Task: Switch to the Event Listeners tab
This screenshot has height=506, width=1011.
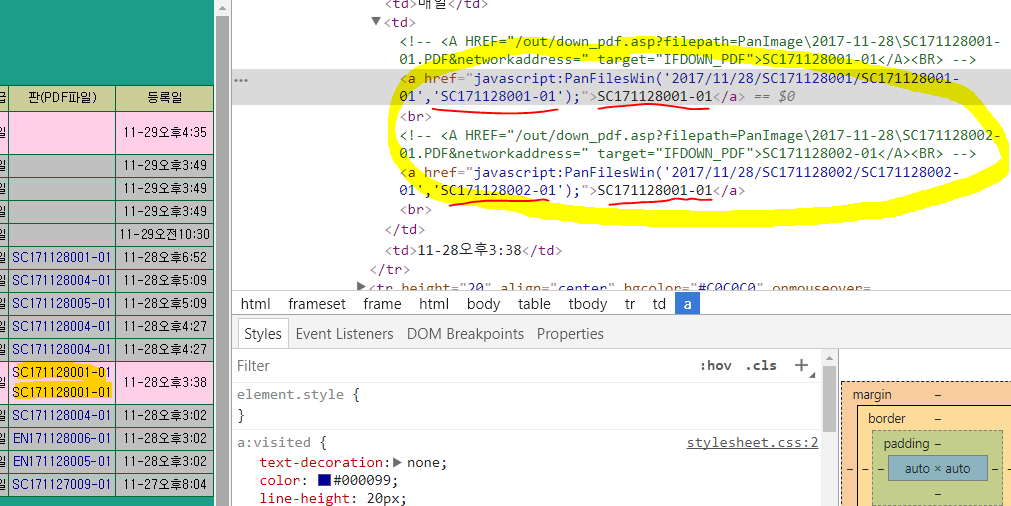Action: (344, 334)
